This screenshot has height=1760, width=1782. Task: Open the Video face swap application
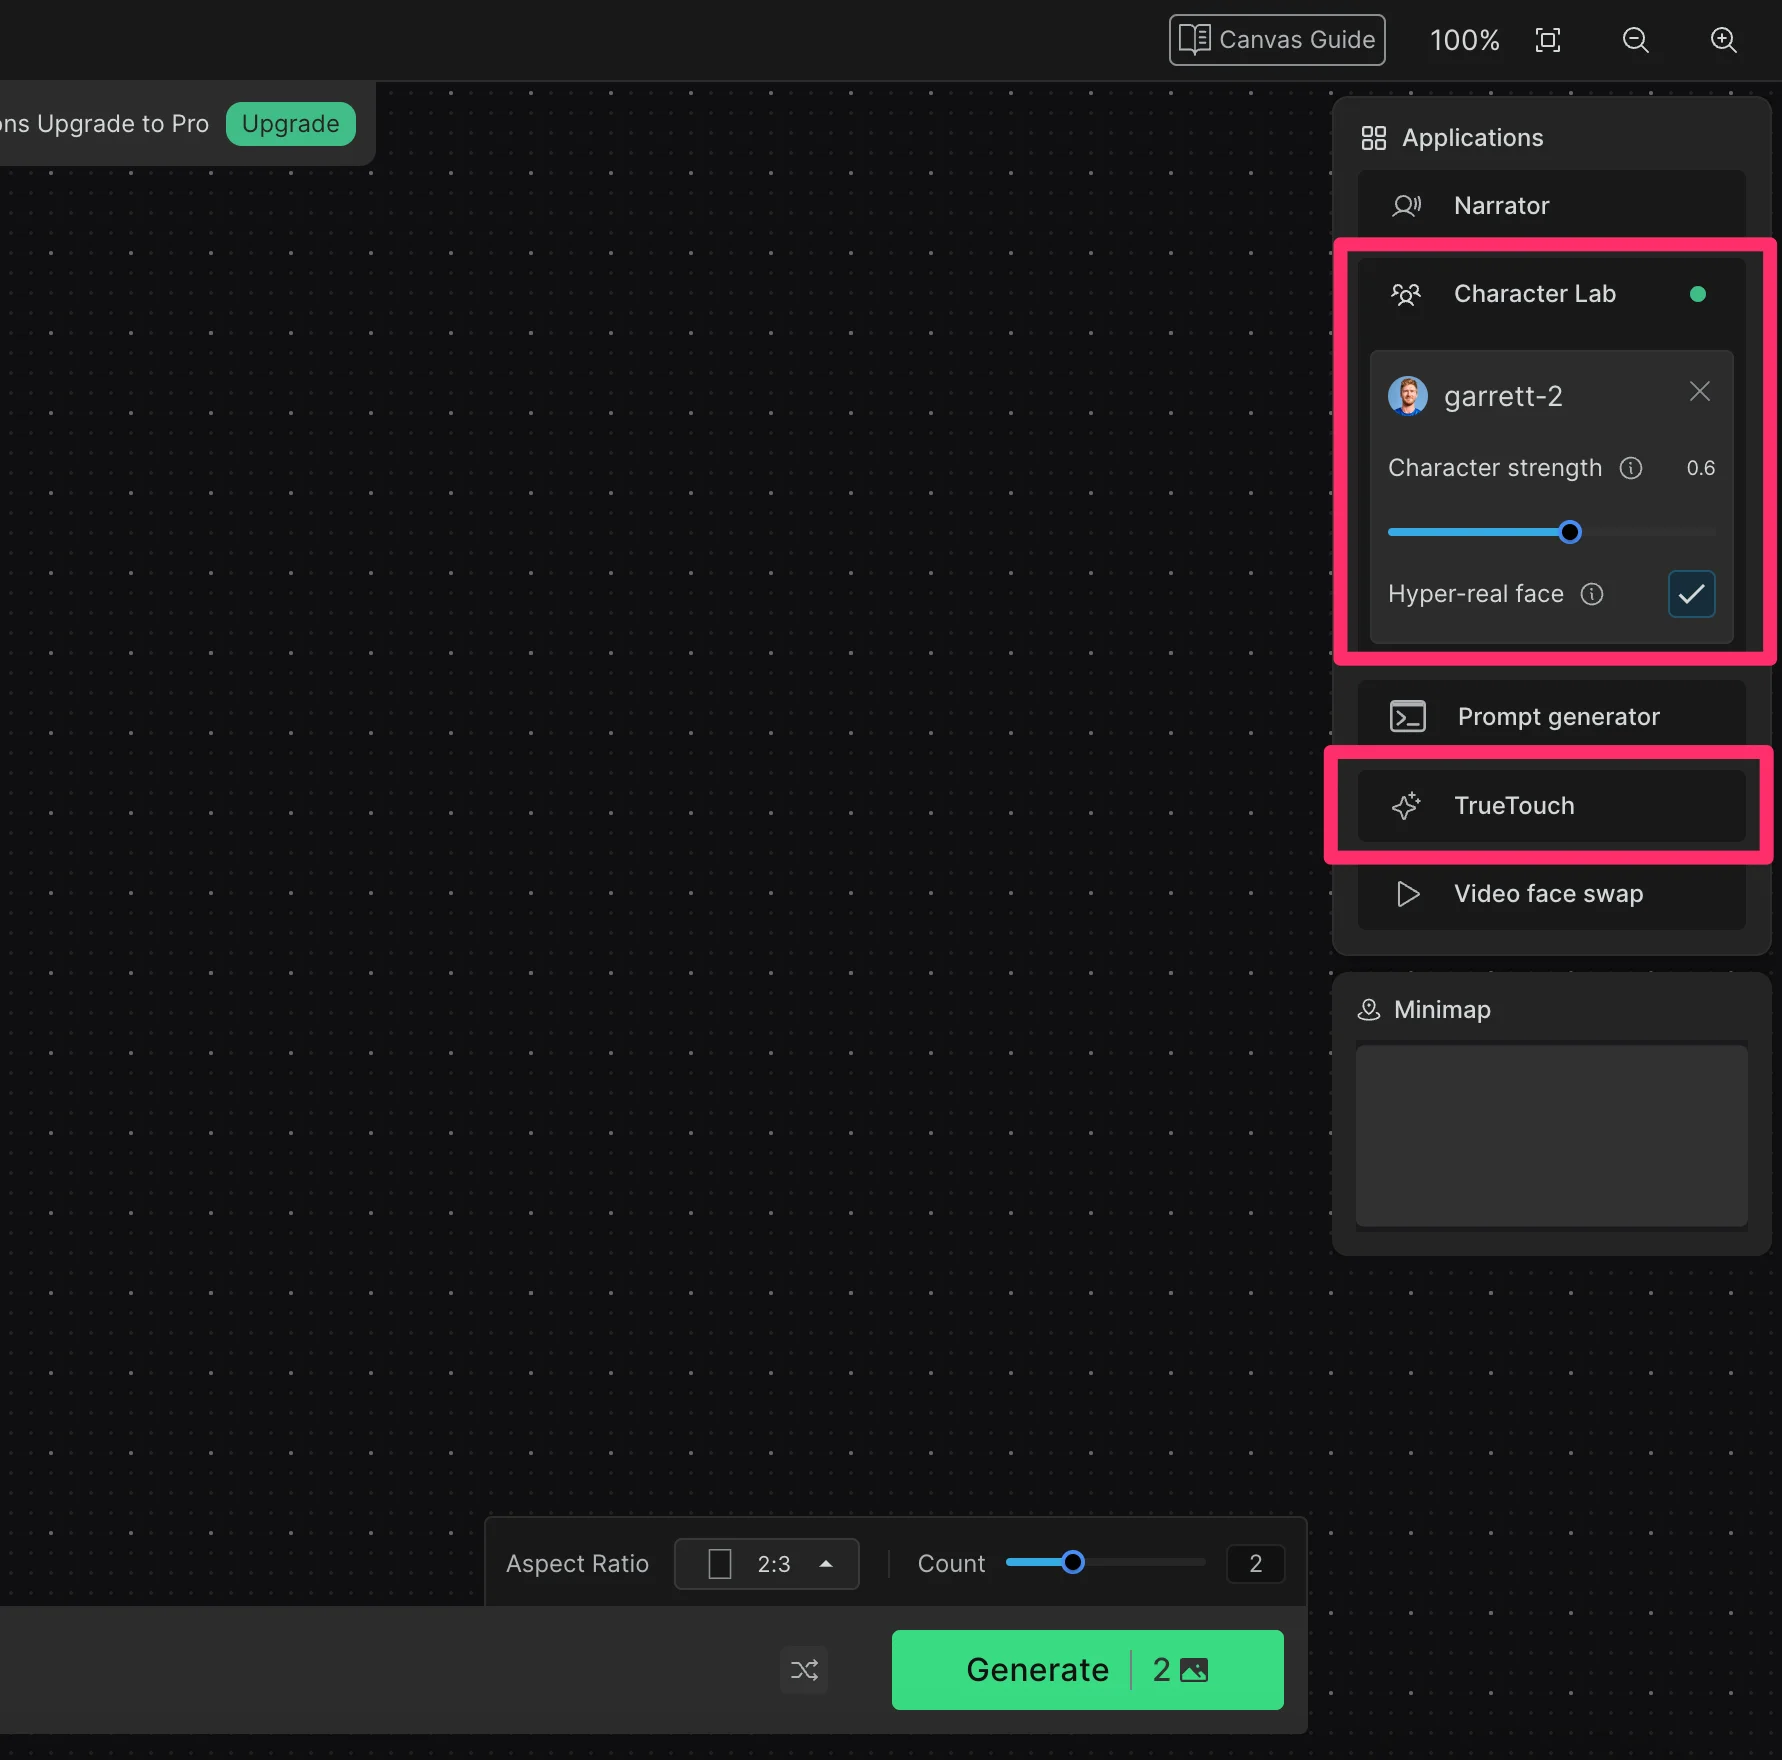coord(1551,894)
